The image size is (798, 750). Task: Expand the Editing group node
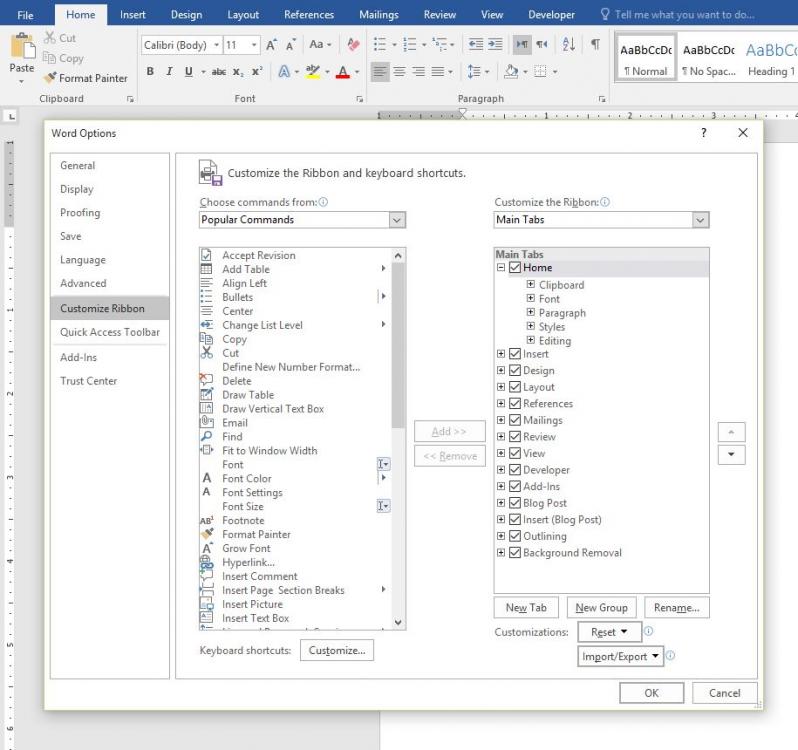coord(530,340)
